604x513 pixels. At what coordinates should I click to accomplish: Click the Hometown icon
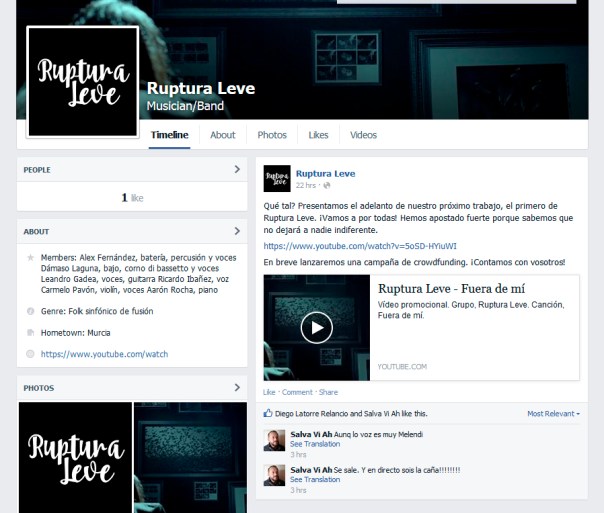(30, 332)
